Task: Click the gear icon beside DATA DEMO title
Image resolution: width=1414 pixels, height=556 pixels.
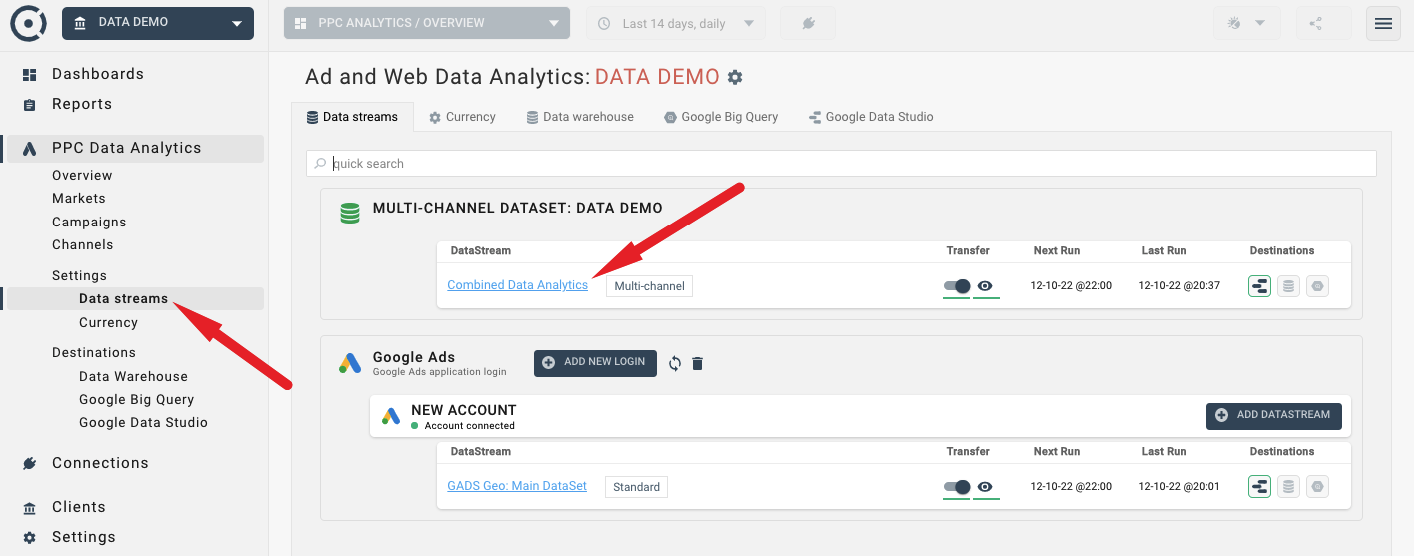Action: (x=735, y=77)
